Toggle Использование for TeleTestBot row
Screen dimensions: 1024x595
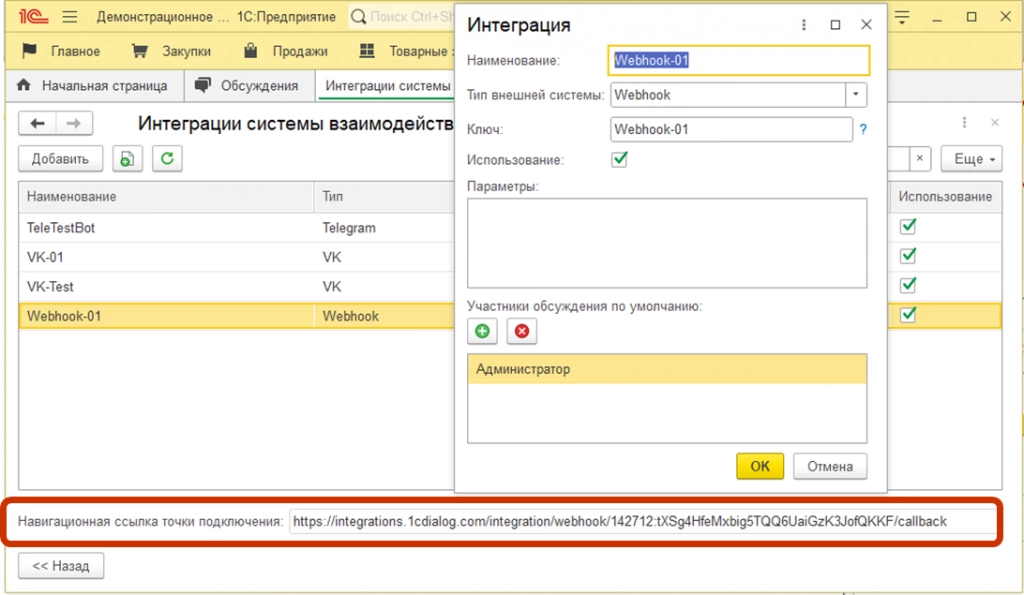point(908,227)
